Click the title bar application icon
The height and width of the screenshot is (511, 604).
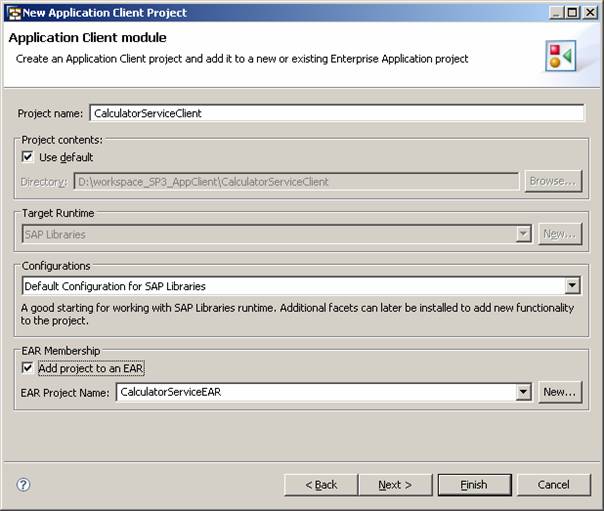click(x=13, y=12)
